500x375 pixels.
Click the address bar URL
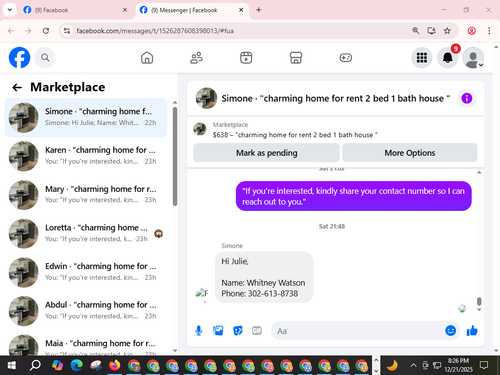tap(155, 31)
